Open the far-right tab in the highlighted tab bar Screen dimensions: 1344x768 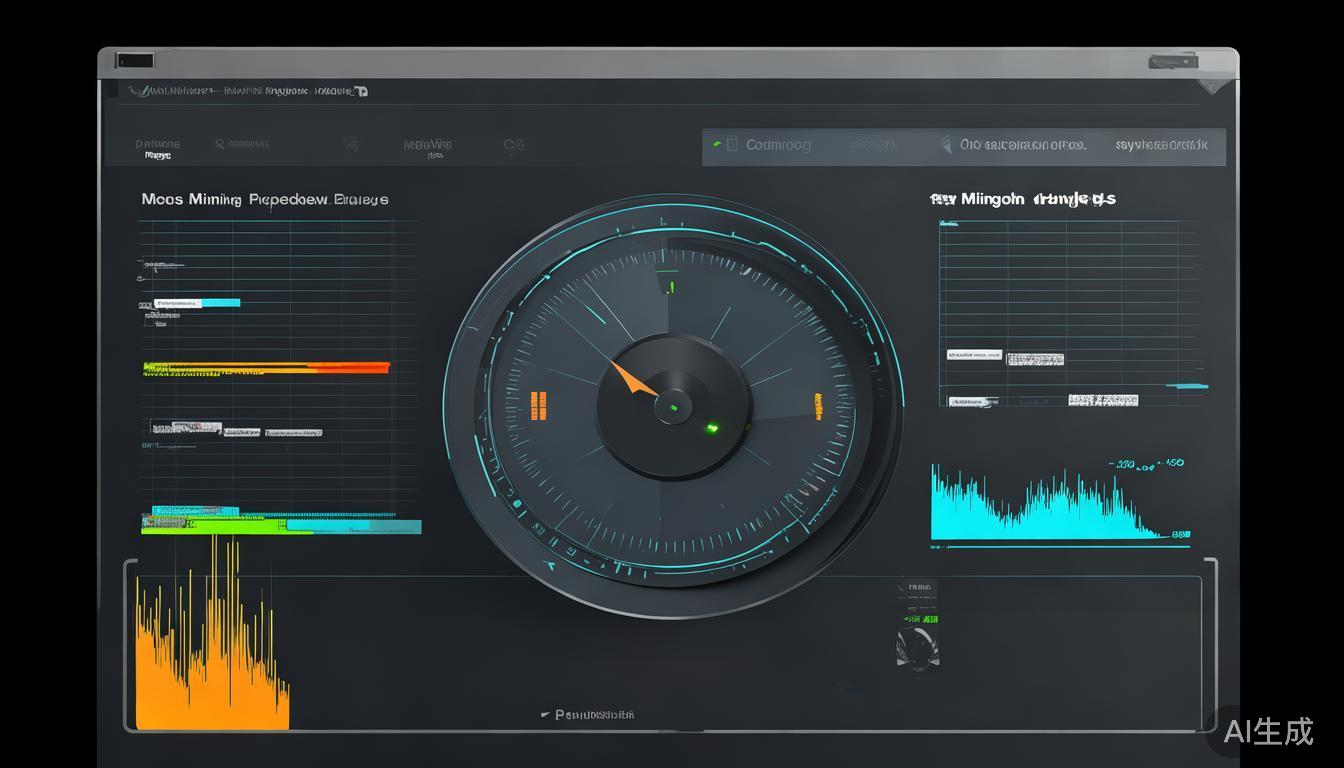1161,145
